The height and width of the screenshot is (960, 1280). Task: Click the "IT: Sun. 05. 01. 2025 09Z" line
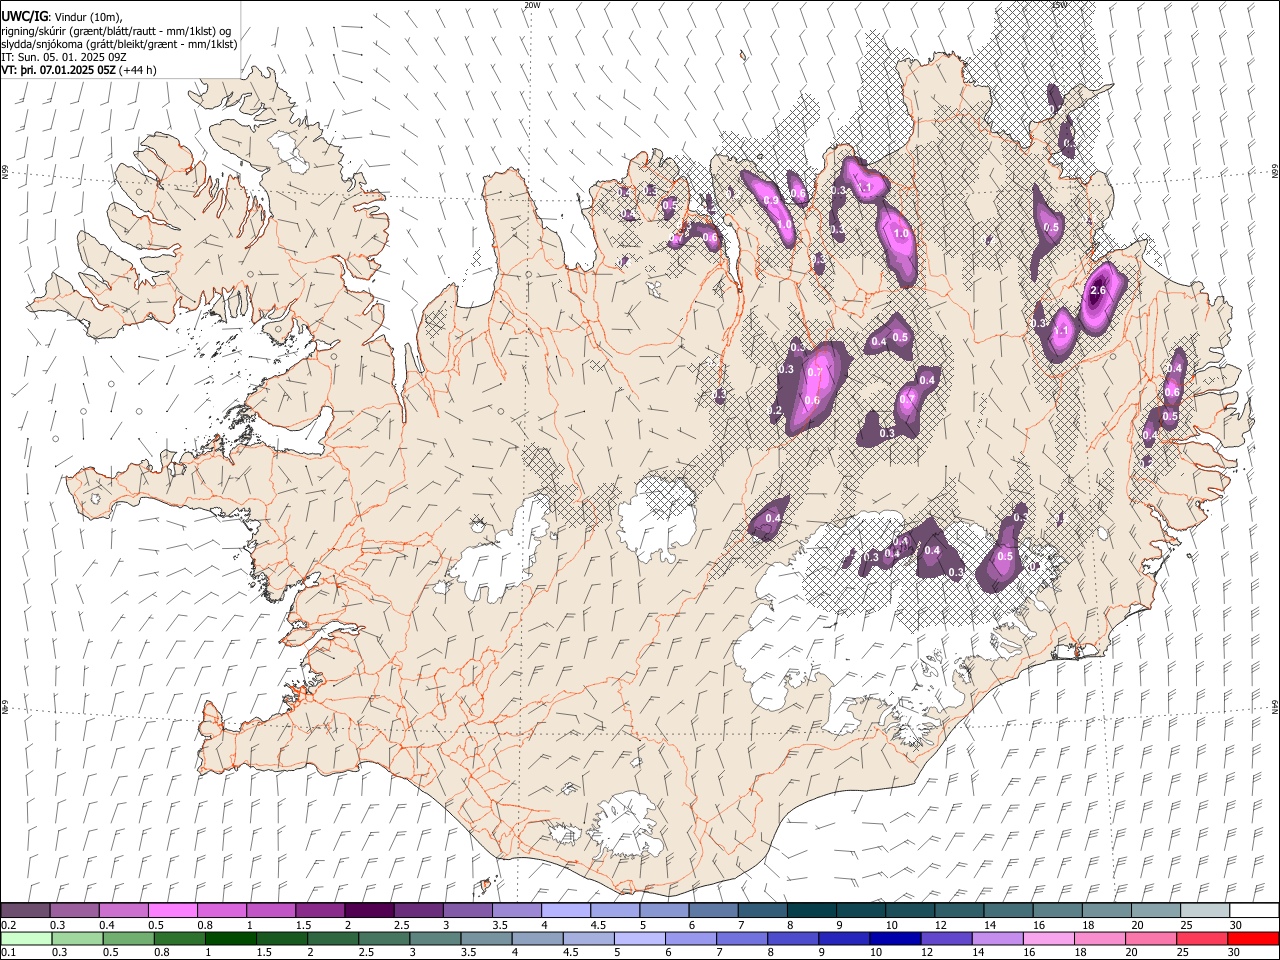tap(64, 57)
